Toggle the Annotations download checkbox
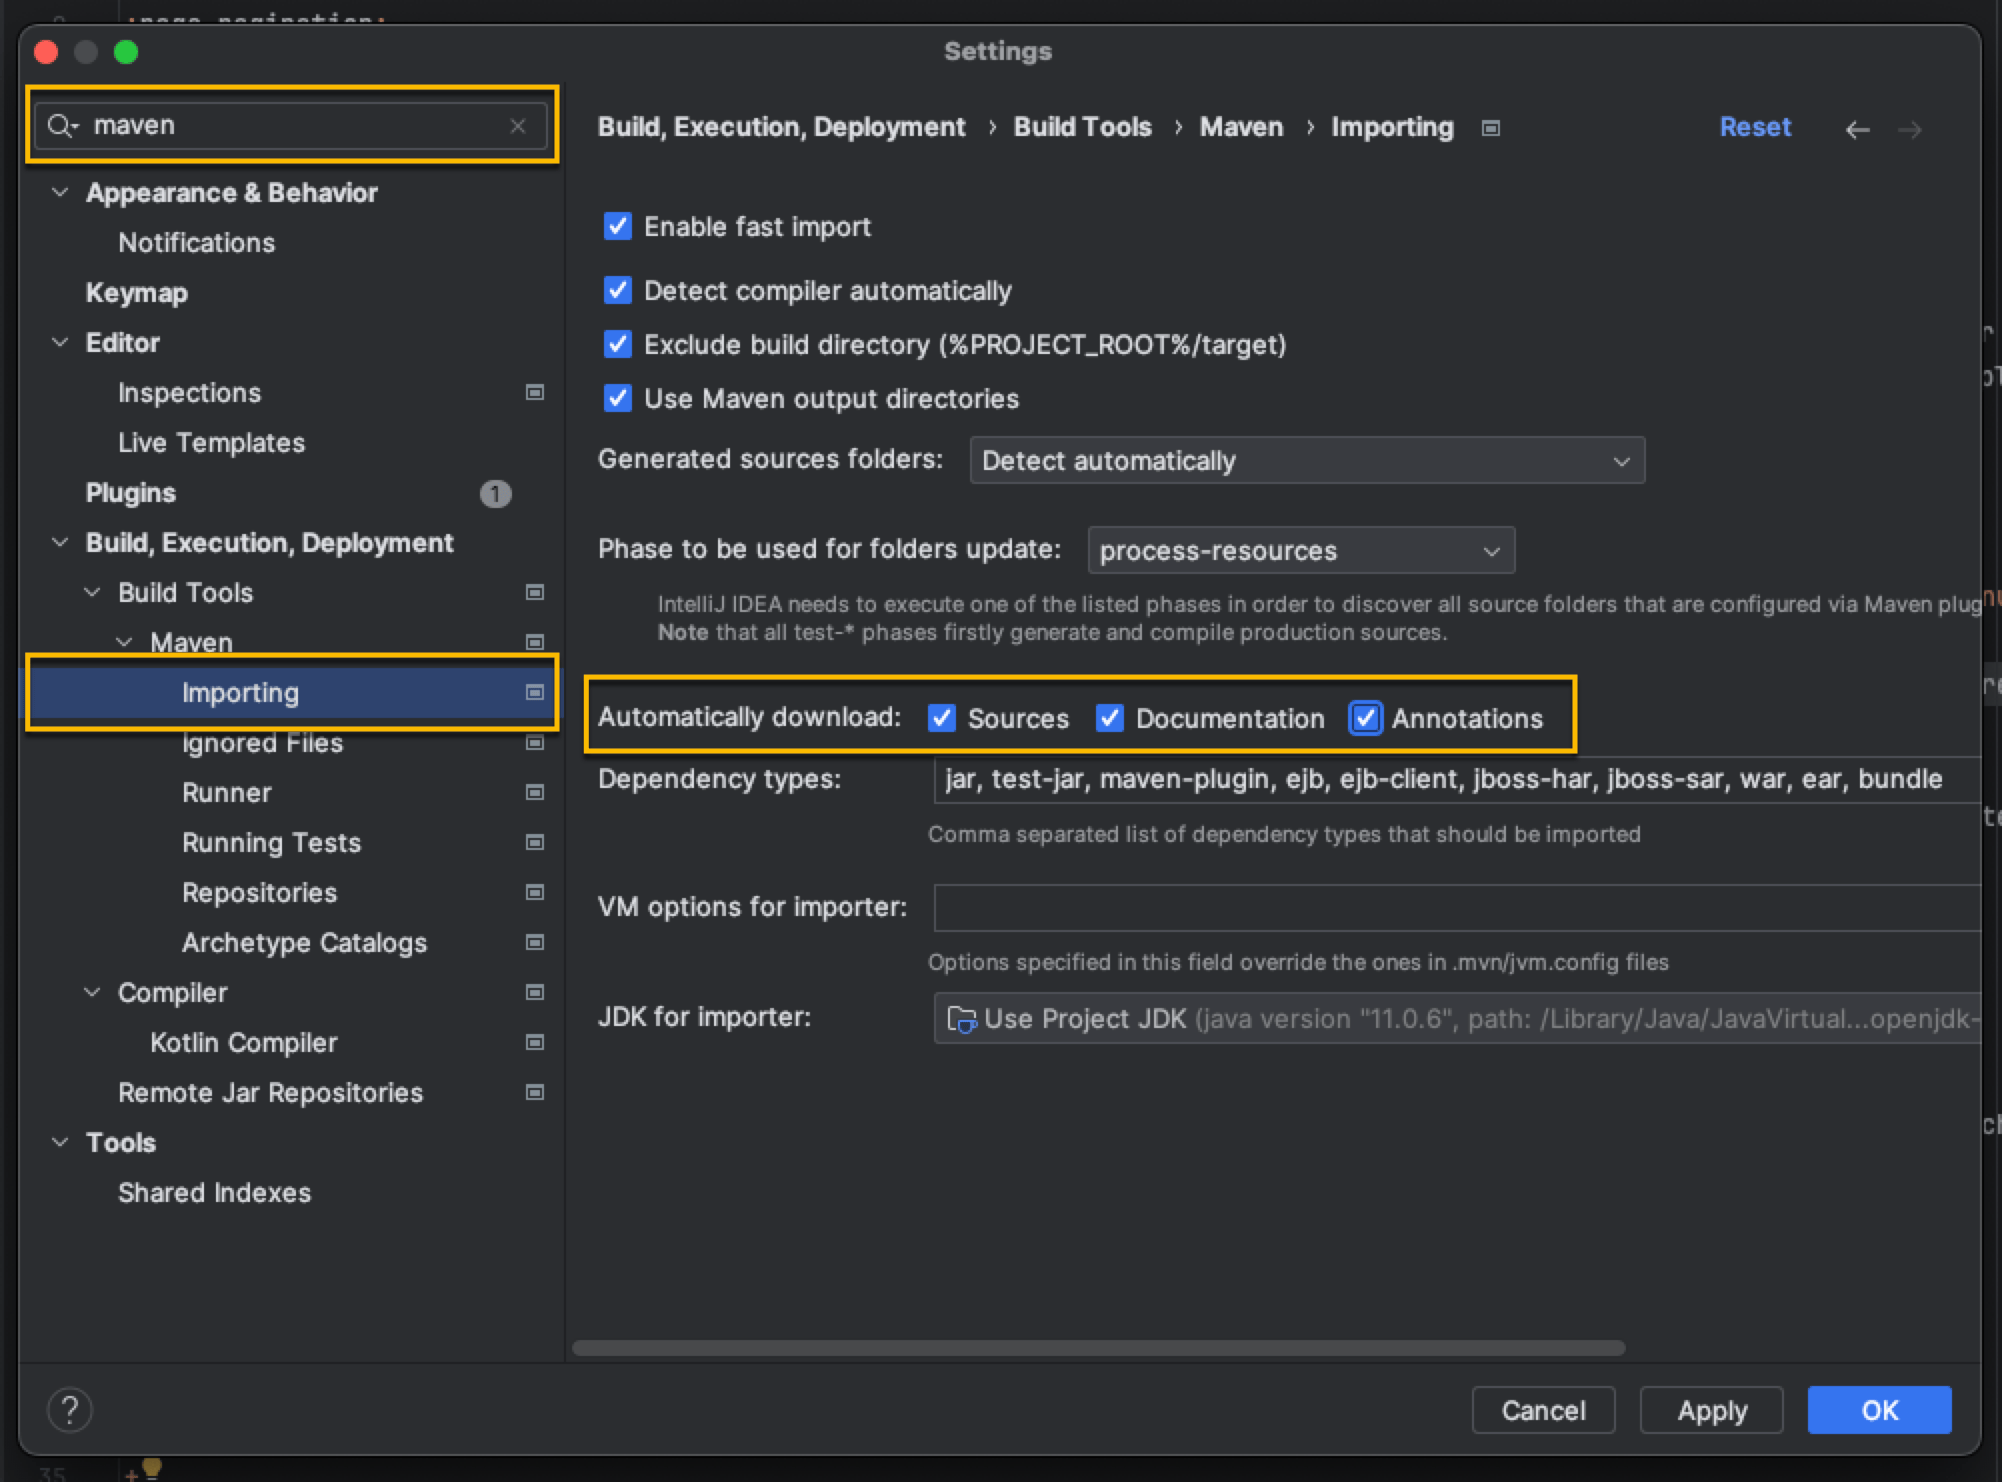This screenshot has height=1482, width=2002. 1365,718
